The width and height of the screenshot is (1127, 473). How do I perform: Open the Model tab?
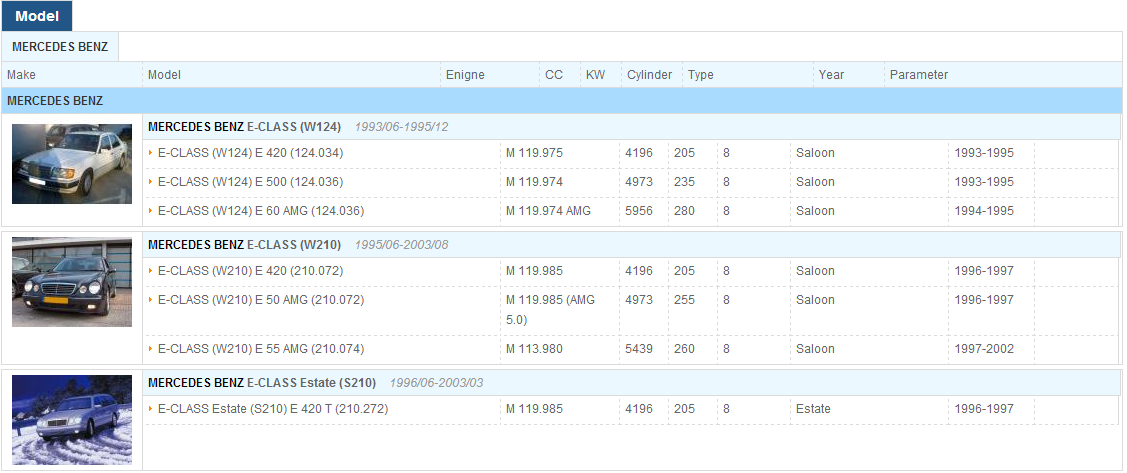pos(37,16)
